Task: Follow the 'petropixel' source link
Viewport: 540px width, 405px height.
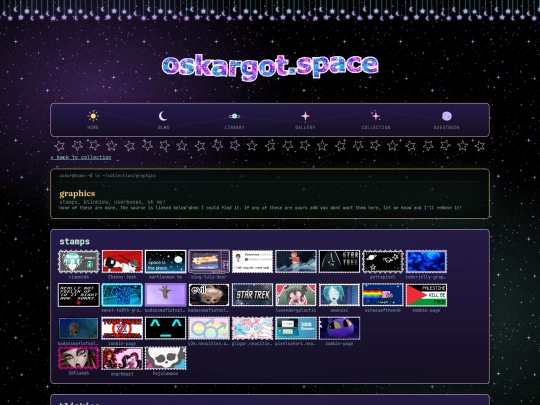Action: (383, 277)
